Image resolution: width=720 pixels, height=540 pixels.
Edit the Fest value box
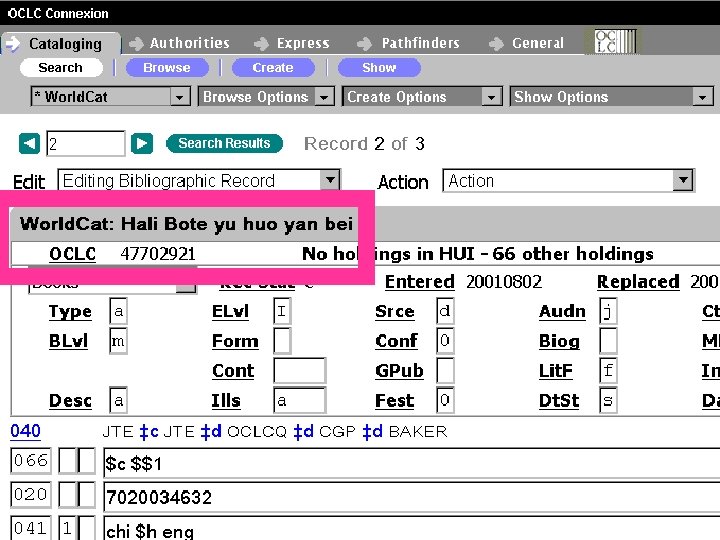pyautogui.click(x=445, y=400)
